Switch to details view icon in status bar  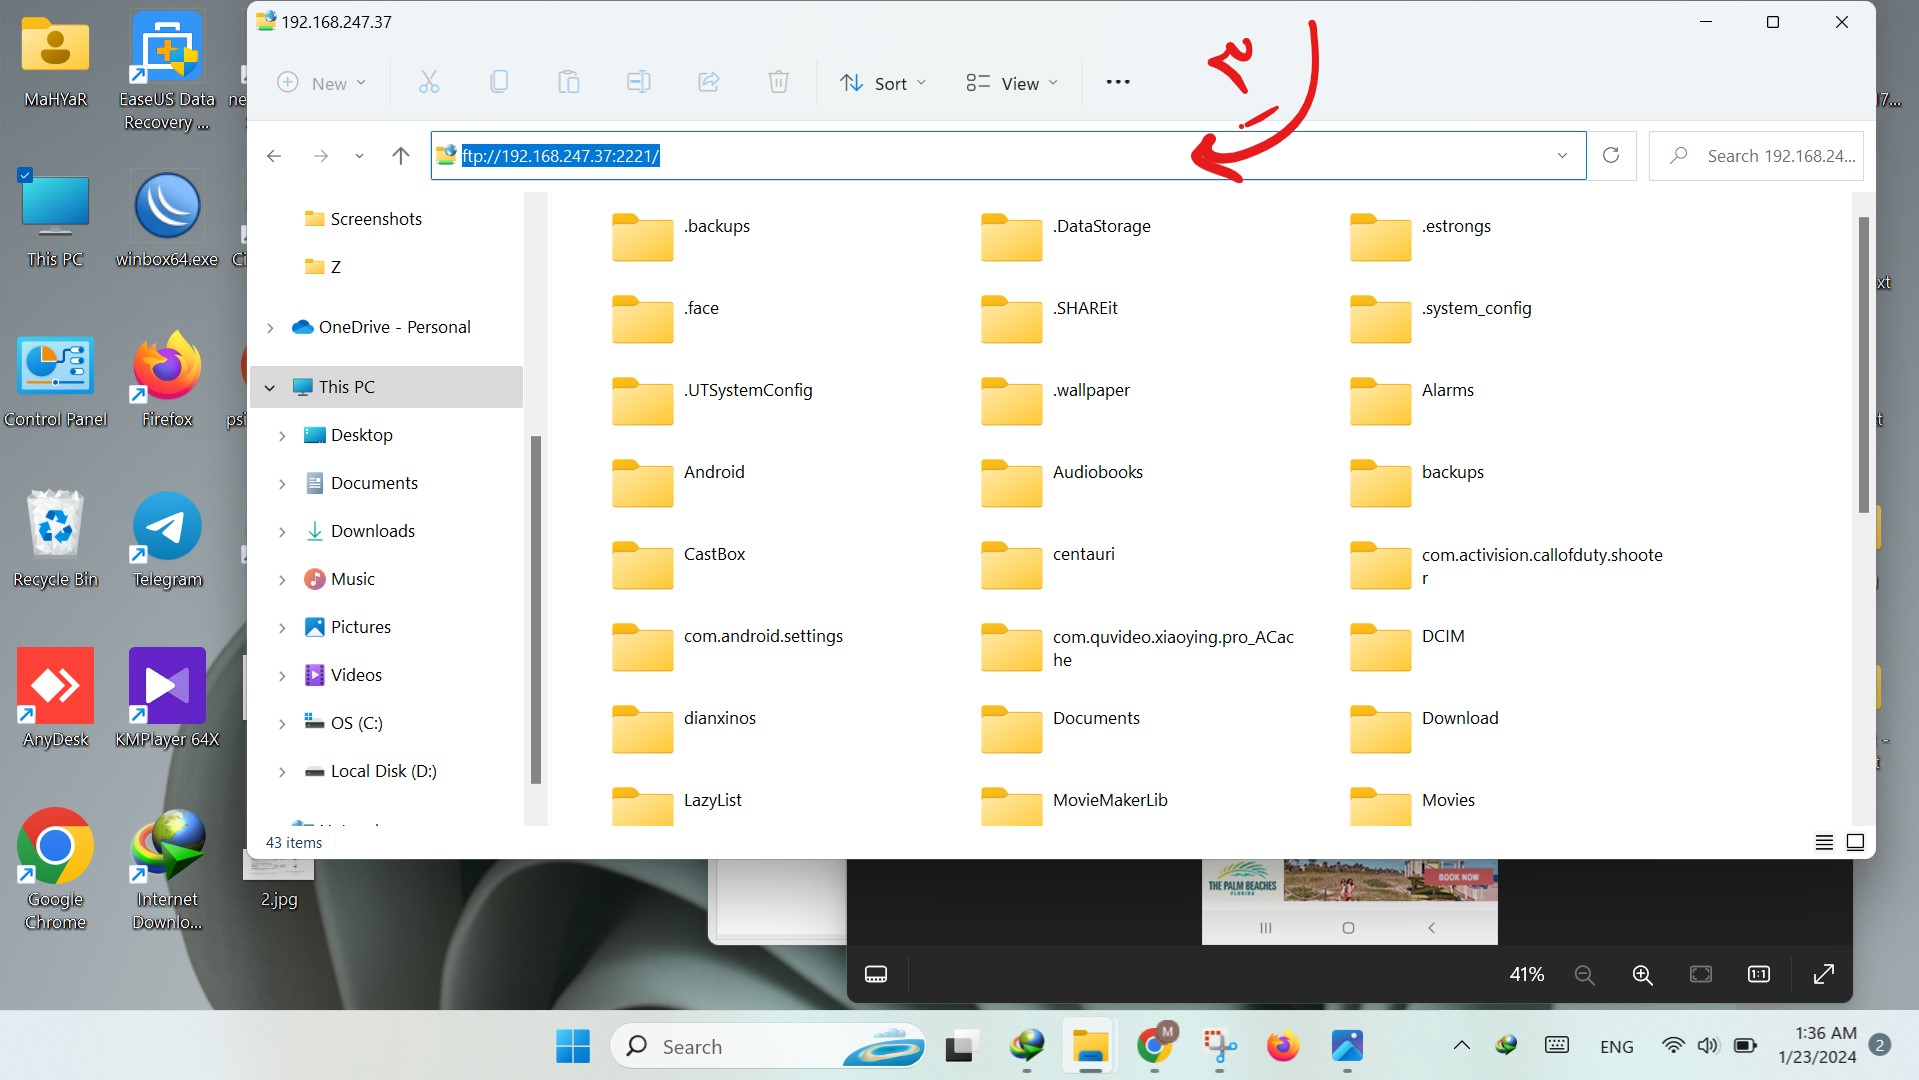coord(1824,842)
